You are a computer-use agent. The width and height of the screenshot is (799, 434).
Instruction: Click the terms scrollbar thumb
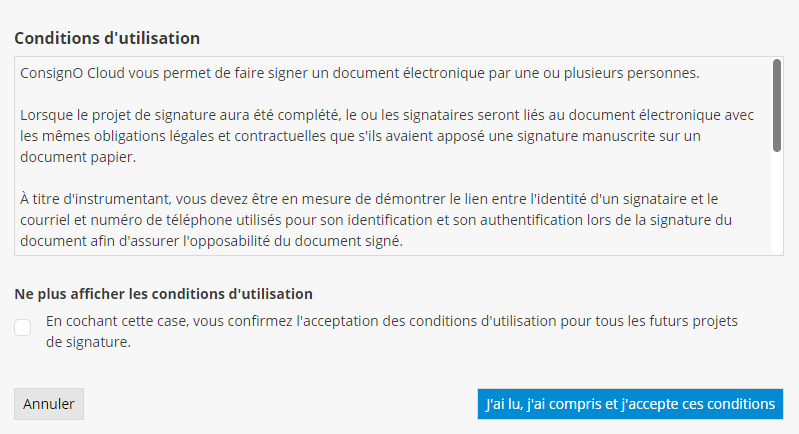click(777, 105)
